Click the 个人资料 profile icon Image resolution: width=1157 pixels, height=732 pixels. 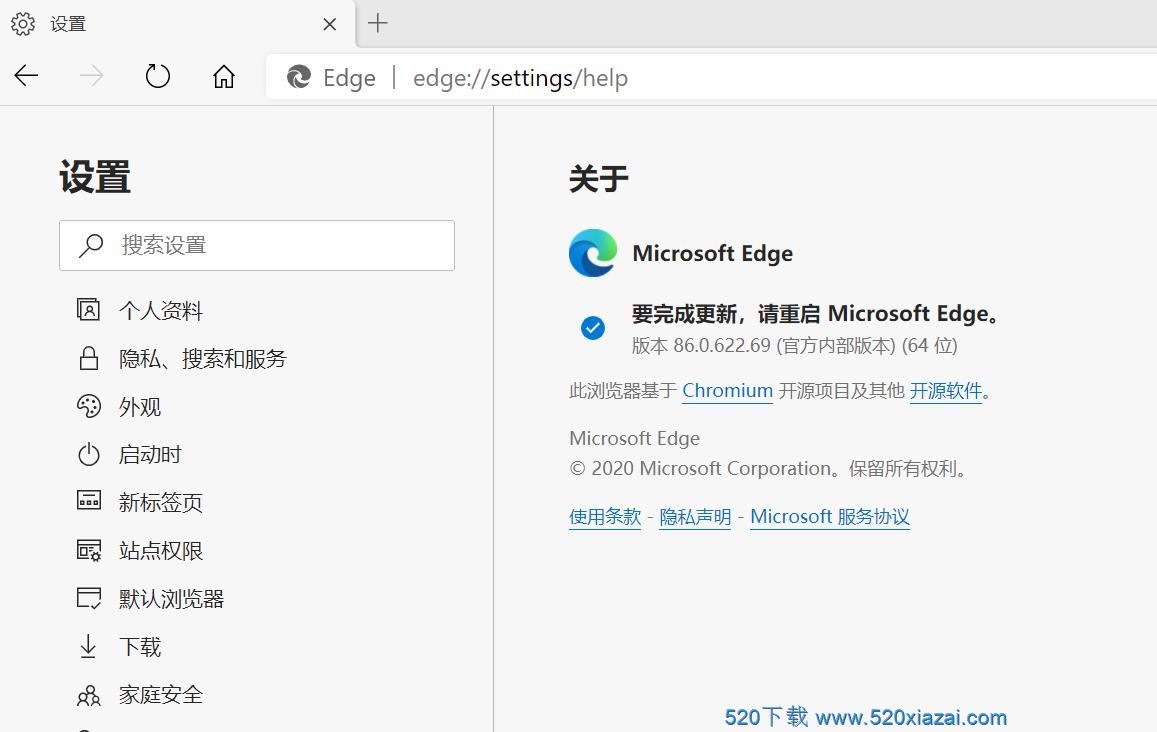(x=89, y=310)
